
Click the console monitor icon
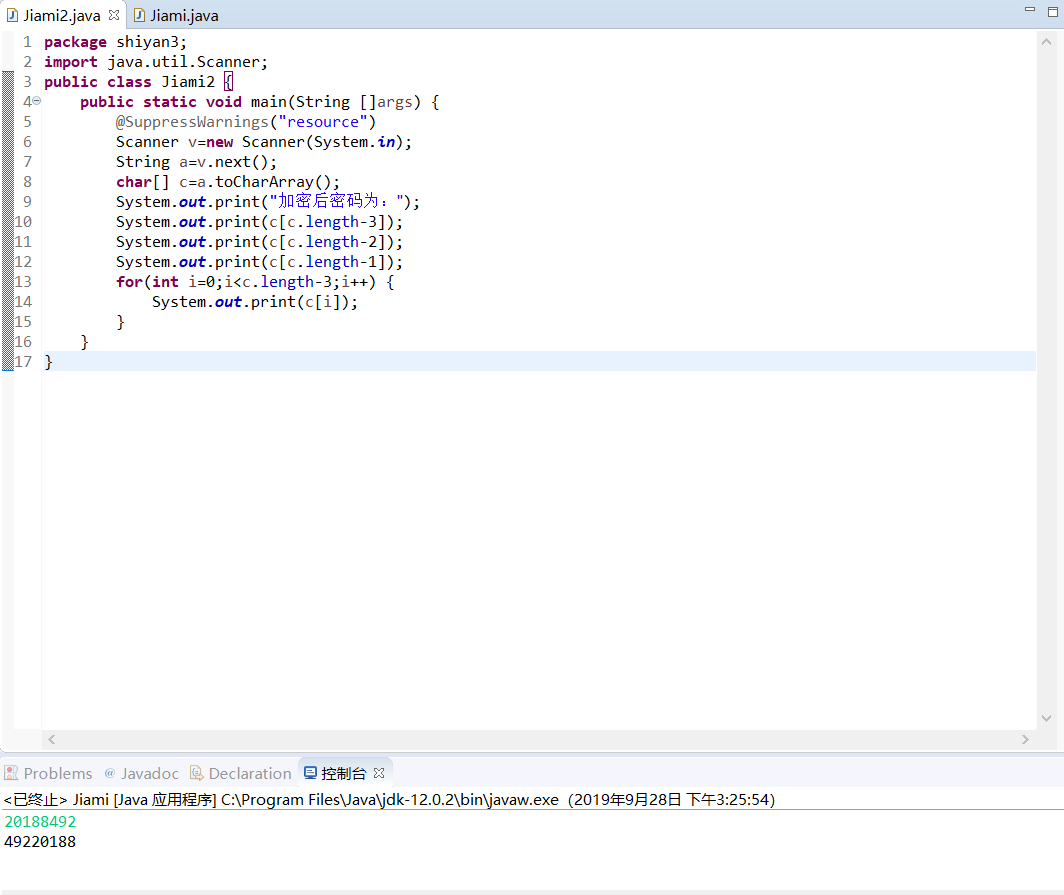pyautogui.click(x=310, y=773)
